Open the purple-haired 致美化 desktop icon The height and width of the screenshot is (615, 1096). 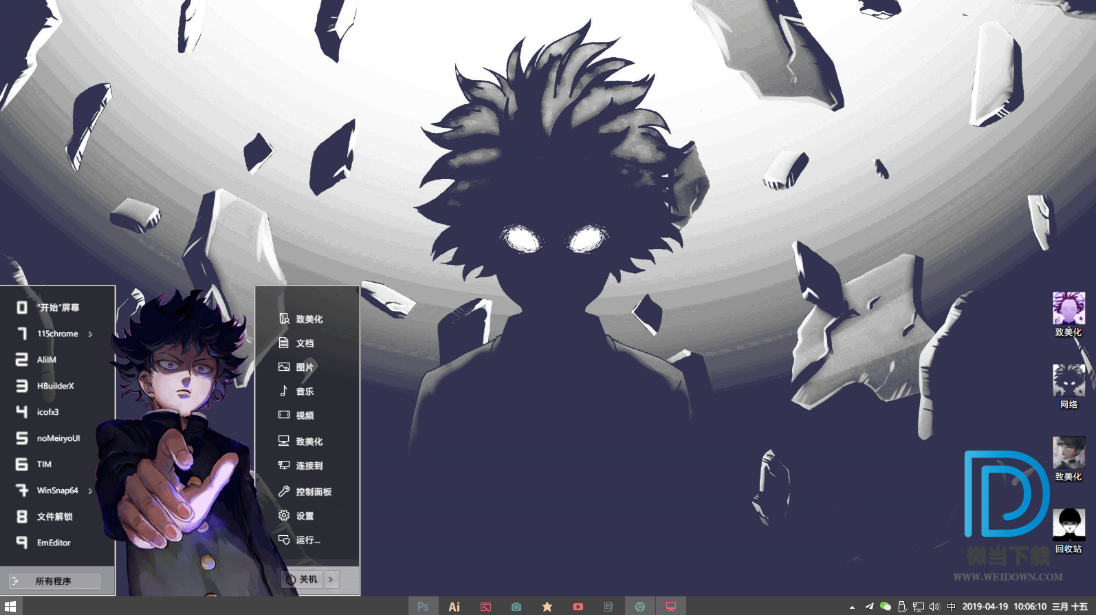[1069, 314]
